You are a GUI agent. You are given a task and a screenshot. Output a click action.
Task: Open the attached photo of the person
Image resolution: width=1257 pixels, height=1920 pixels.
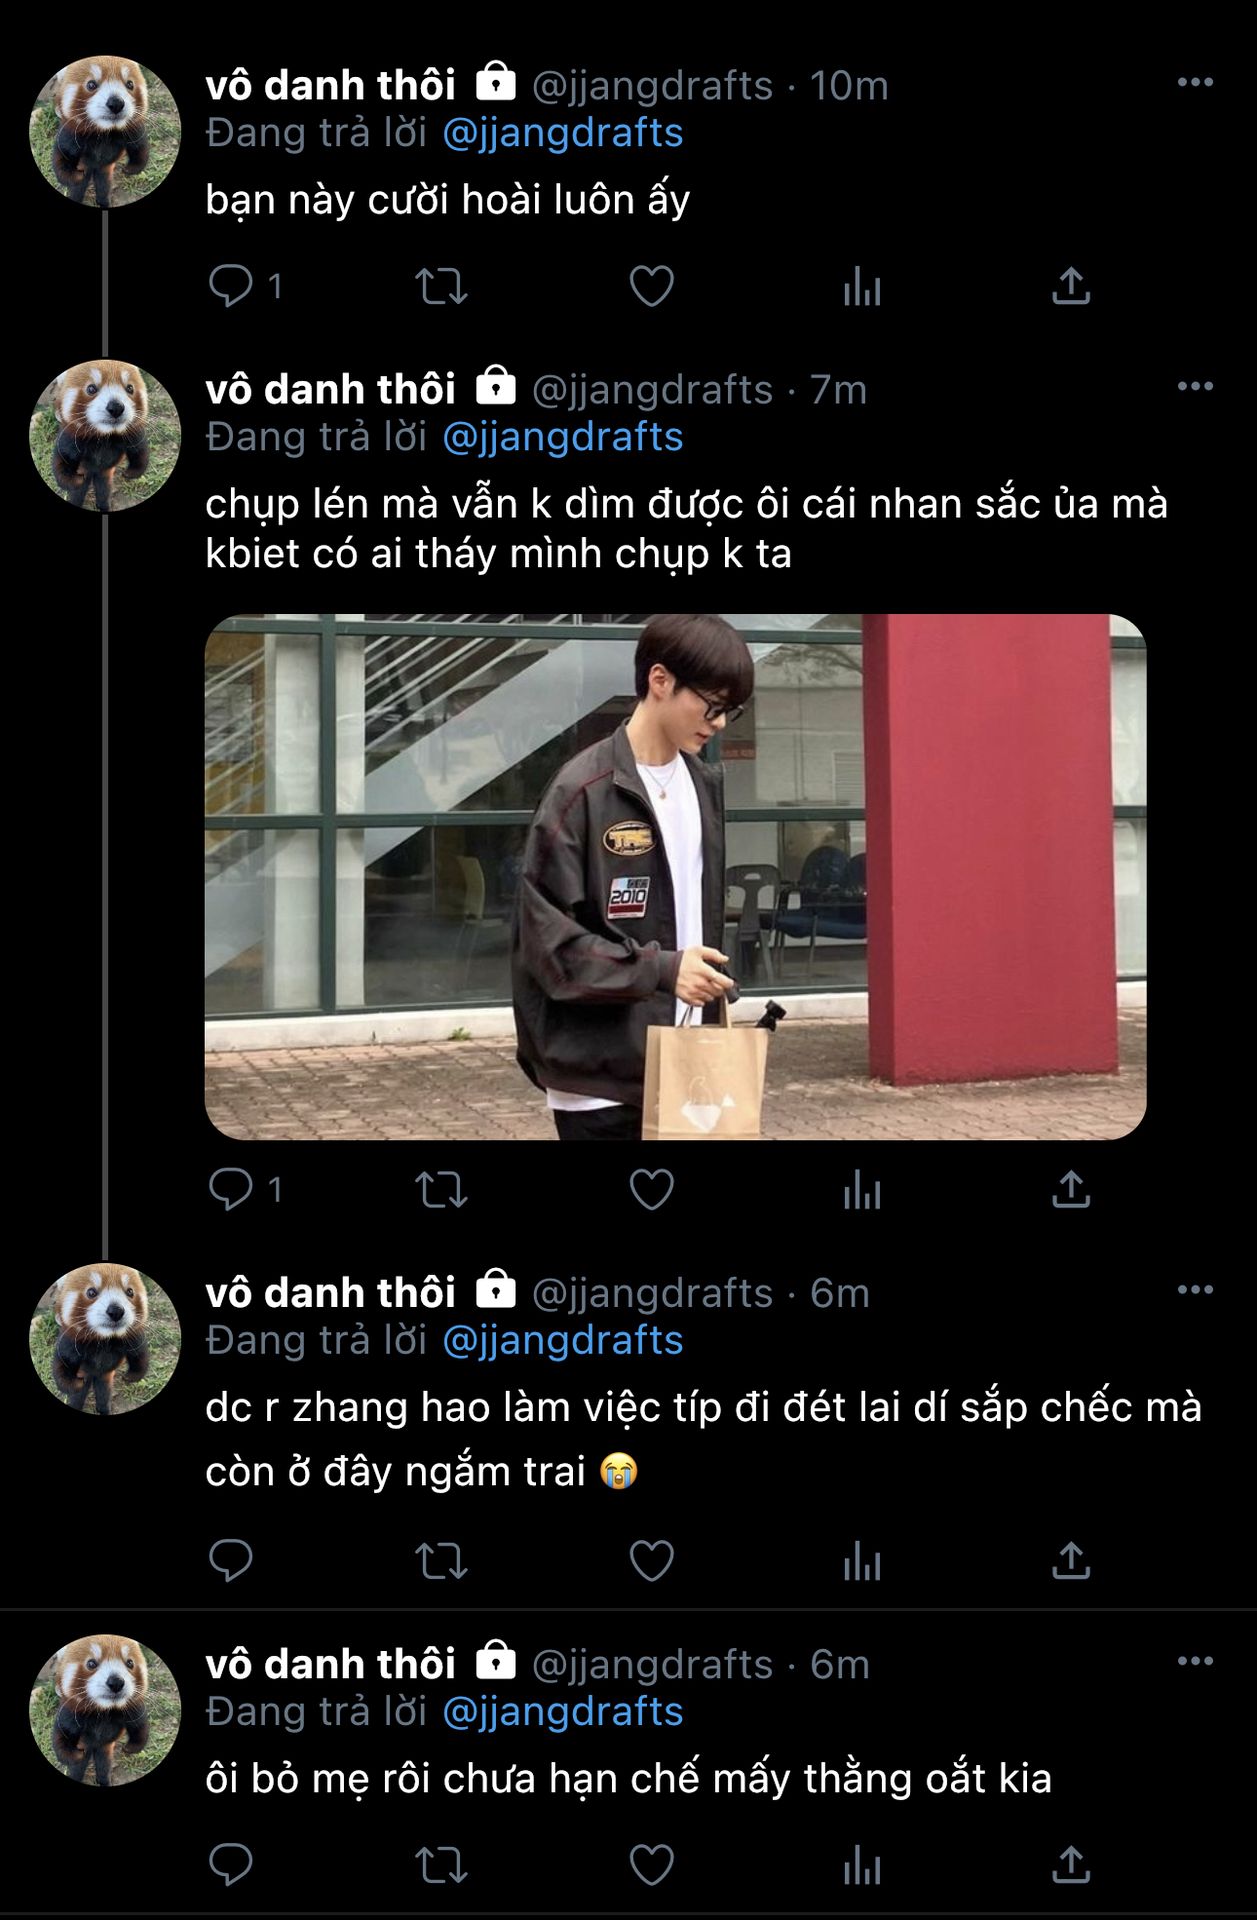675,876
